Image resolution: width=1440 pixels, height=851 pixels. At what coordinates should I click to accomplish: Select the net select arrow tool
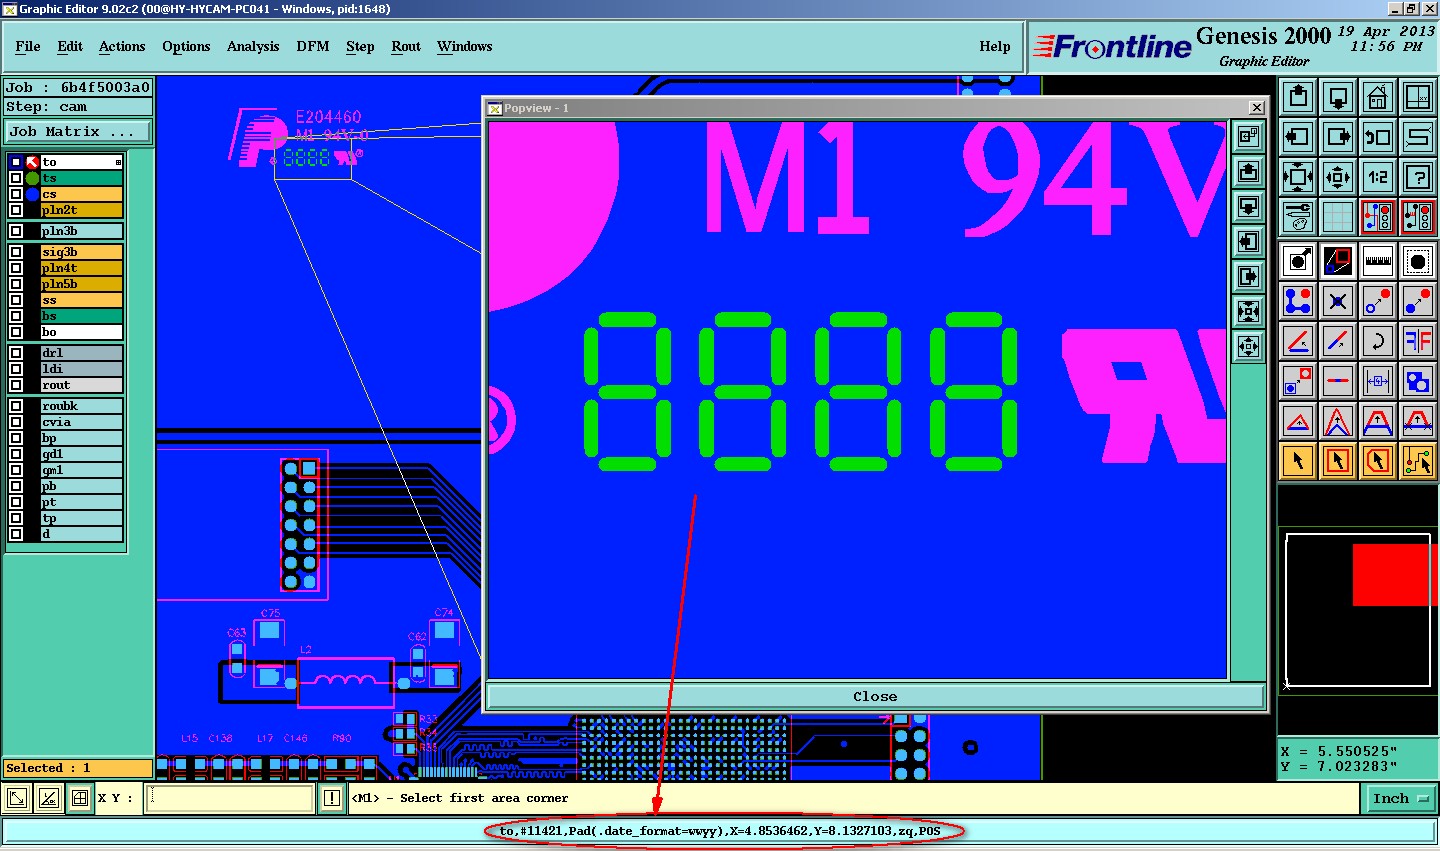coord(1418,461)
